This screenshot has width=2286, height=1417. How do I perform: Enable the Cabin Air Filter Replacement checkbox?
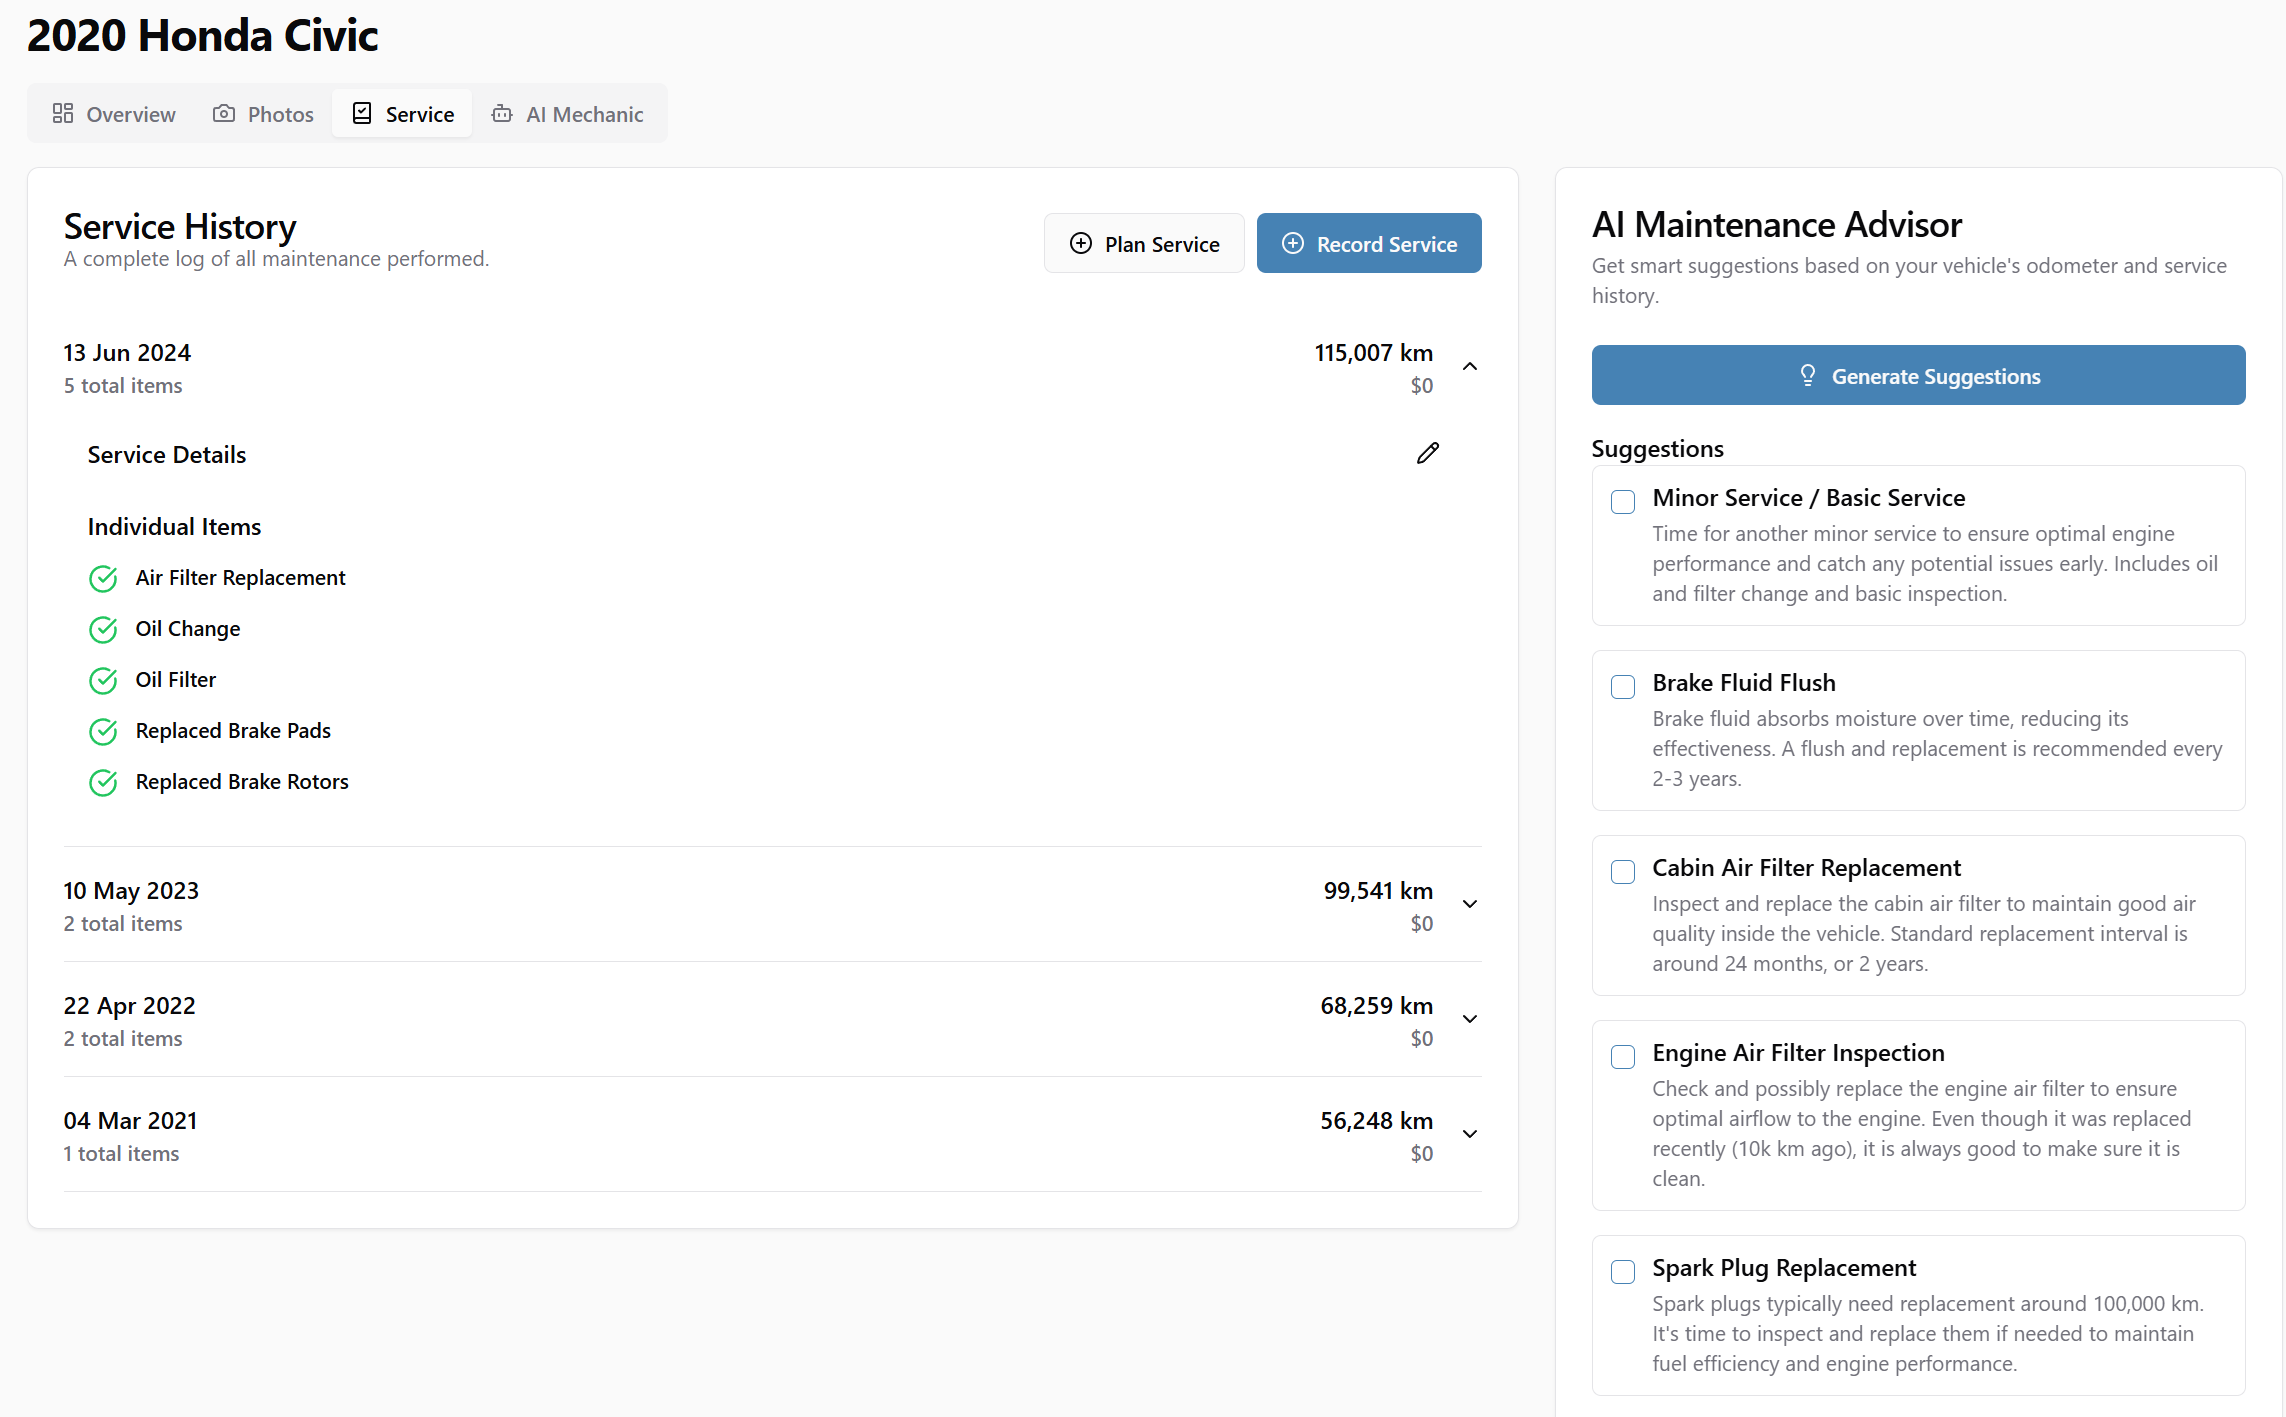tap(1623, 871)
